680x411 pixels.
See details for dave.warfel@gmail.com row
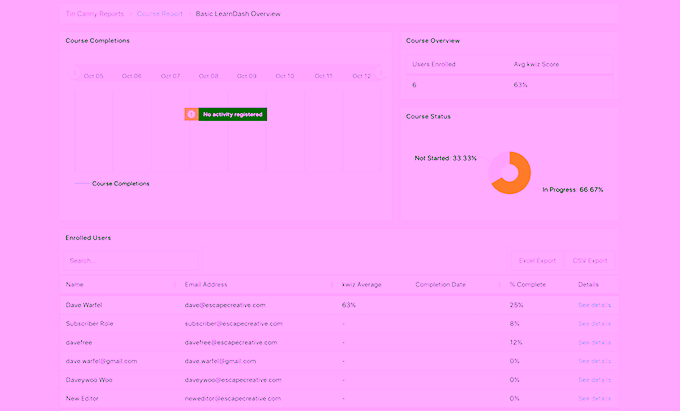click(x=594, y=361)
